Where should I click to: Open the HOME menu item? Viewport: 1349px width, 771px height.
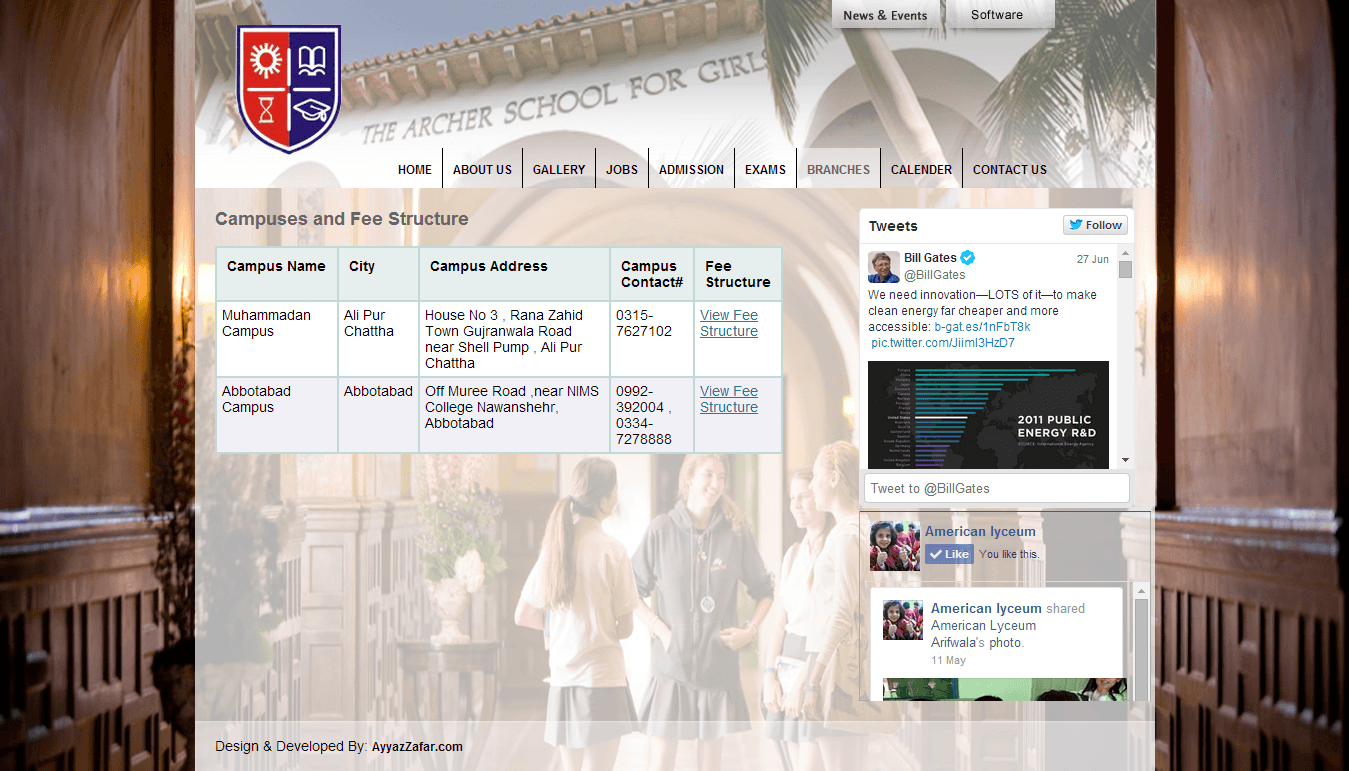(x=415, y=169)
